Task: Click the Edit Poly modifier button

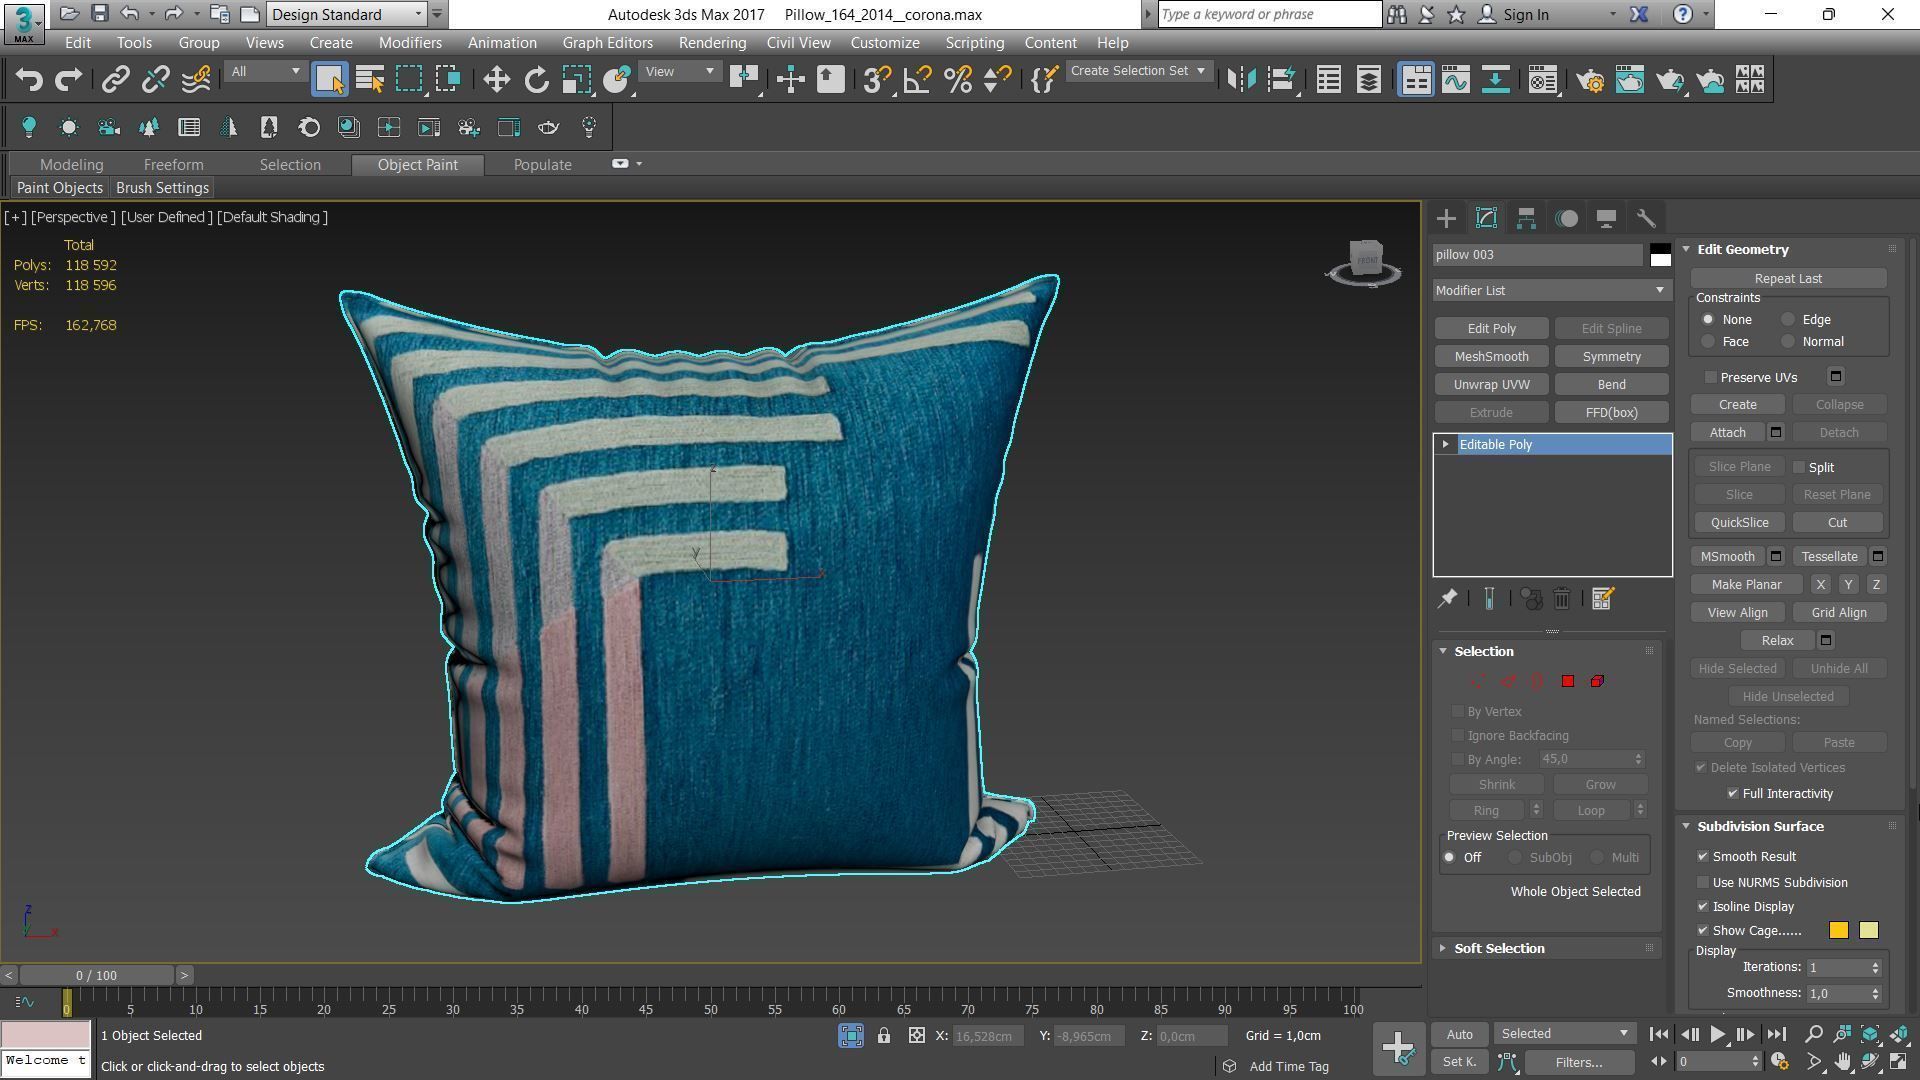Action: point(1491,329)
